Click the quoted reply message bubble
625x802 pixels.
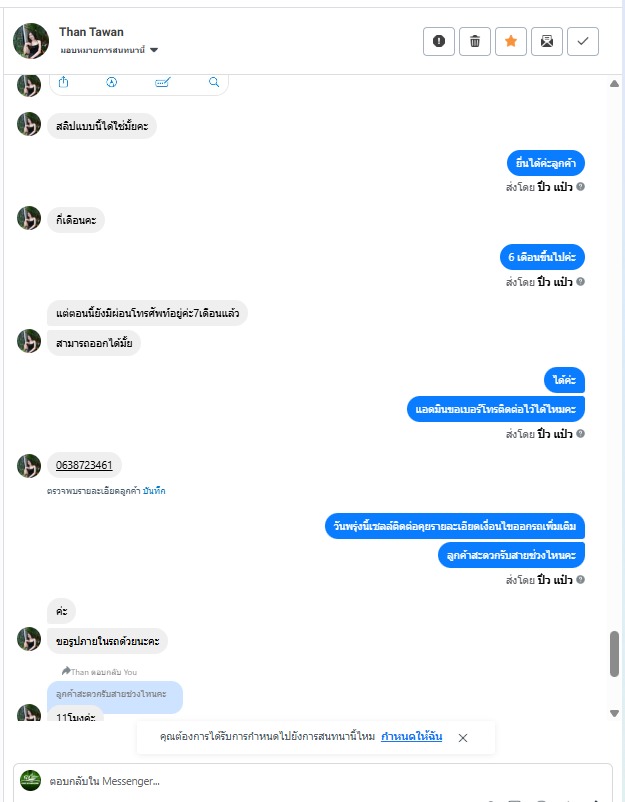(x=115, y=694)
